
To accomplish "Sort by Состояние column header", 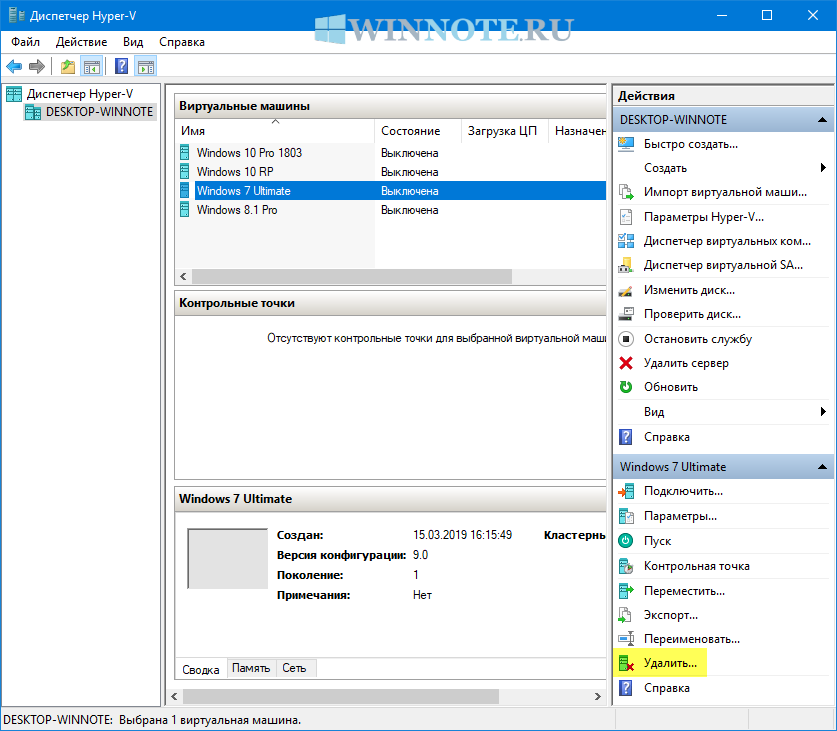I will (x=418, y=131).
